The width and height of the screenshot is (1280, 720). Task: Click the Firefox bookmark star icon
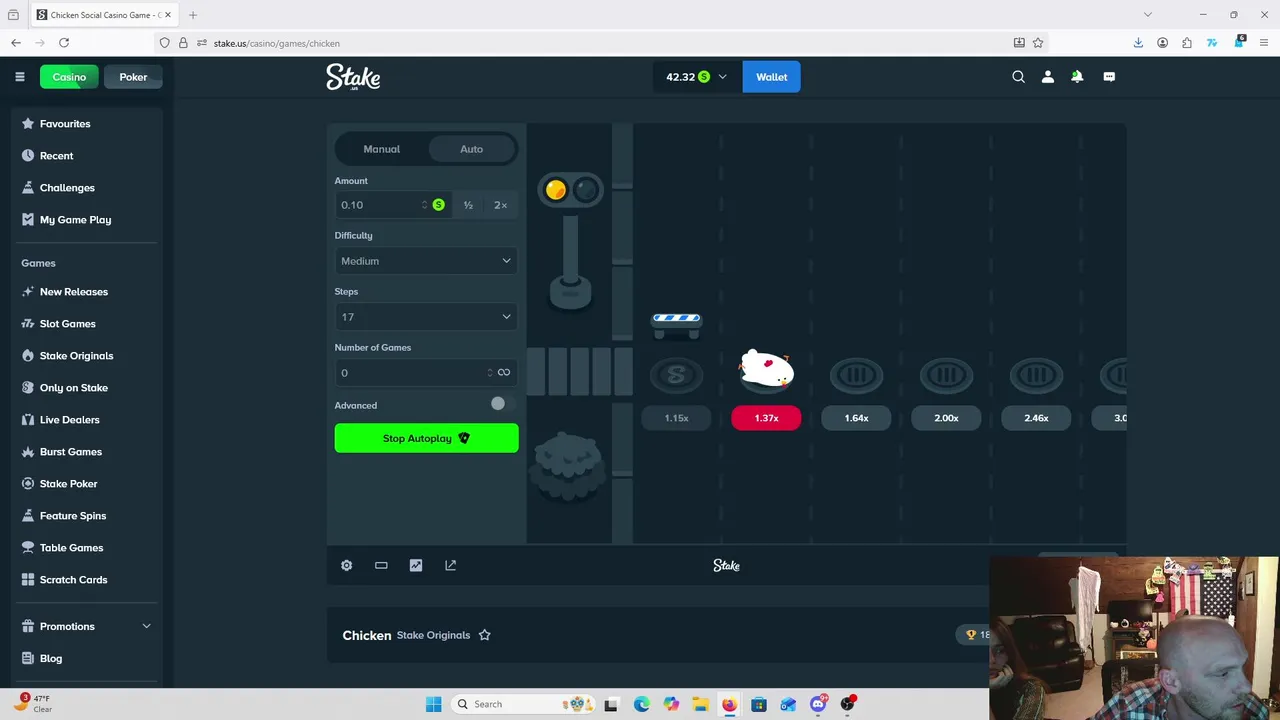[1038, 43]
